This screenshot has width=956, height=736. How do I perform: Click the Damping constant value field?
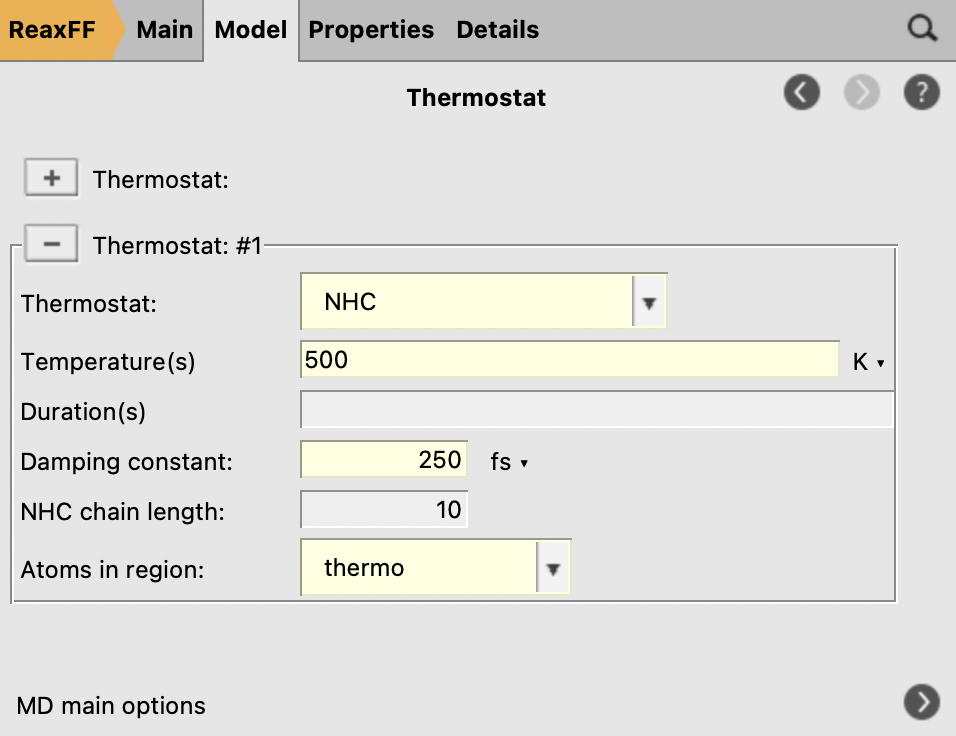pos(384,460)
